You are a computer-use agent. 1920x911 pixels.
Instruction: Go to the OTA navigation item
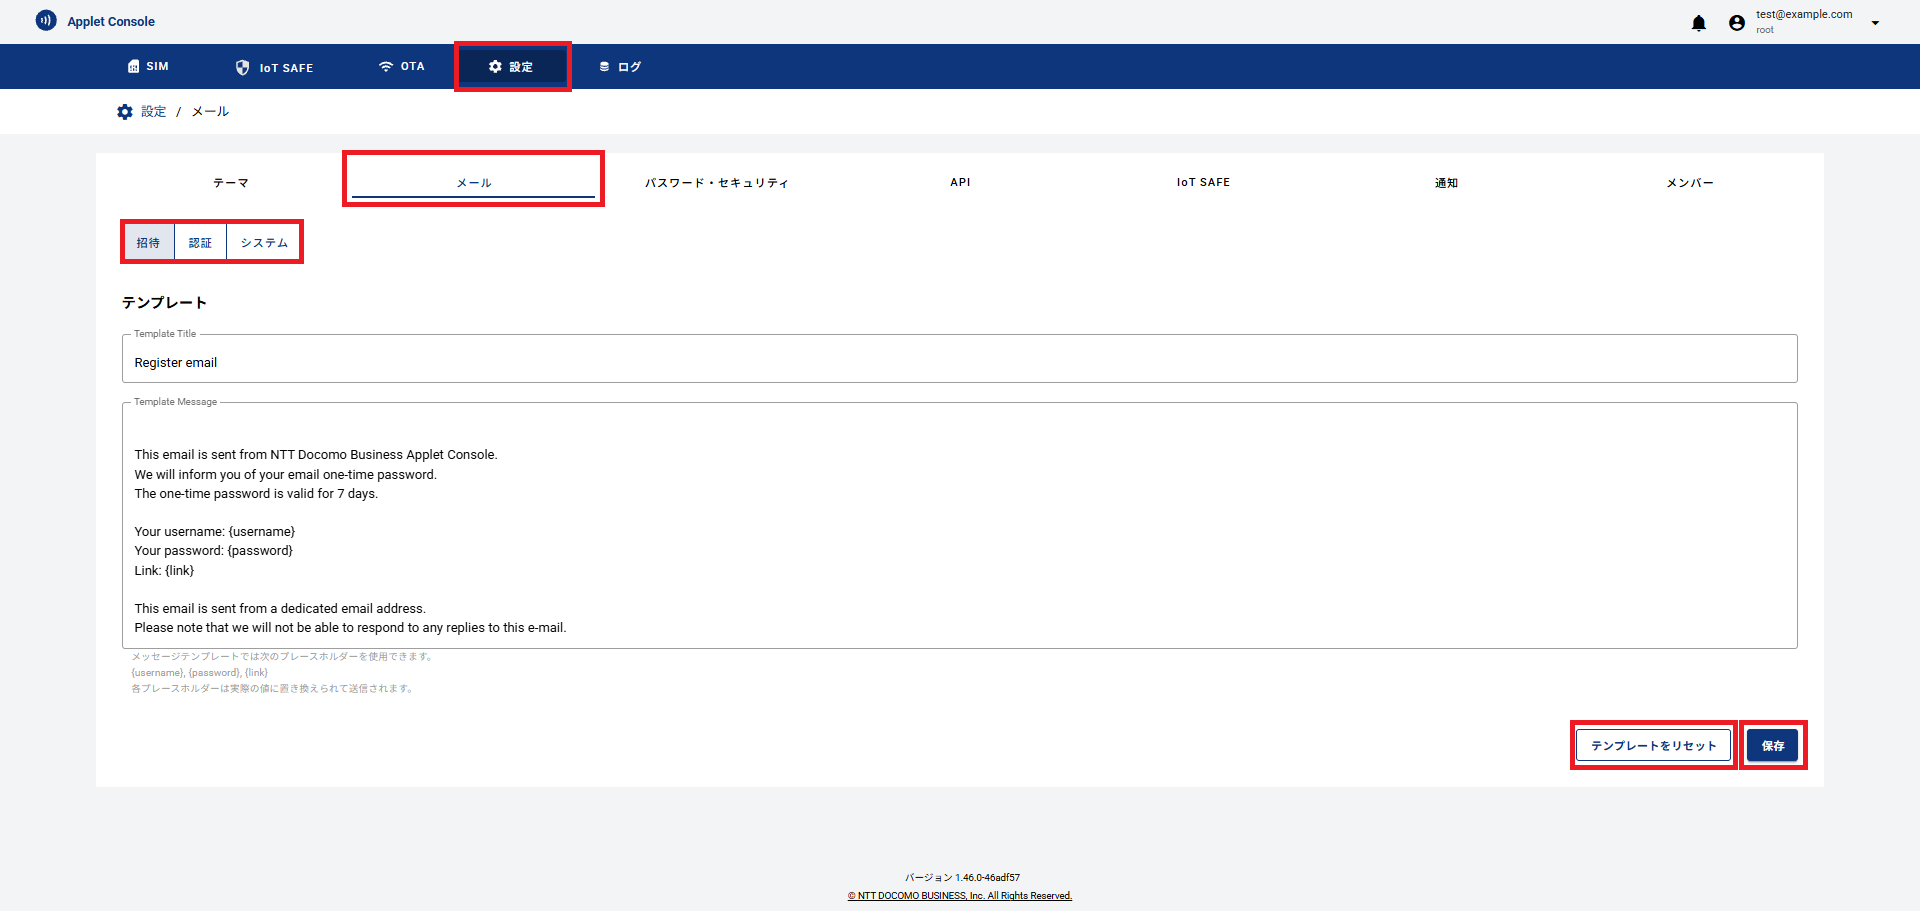click(x=401, y=67)
